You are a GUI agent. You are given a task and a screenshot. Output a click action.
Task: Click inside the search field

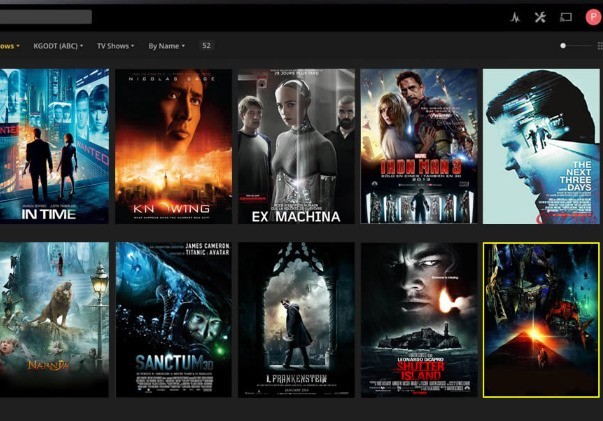click(46, 17)
